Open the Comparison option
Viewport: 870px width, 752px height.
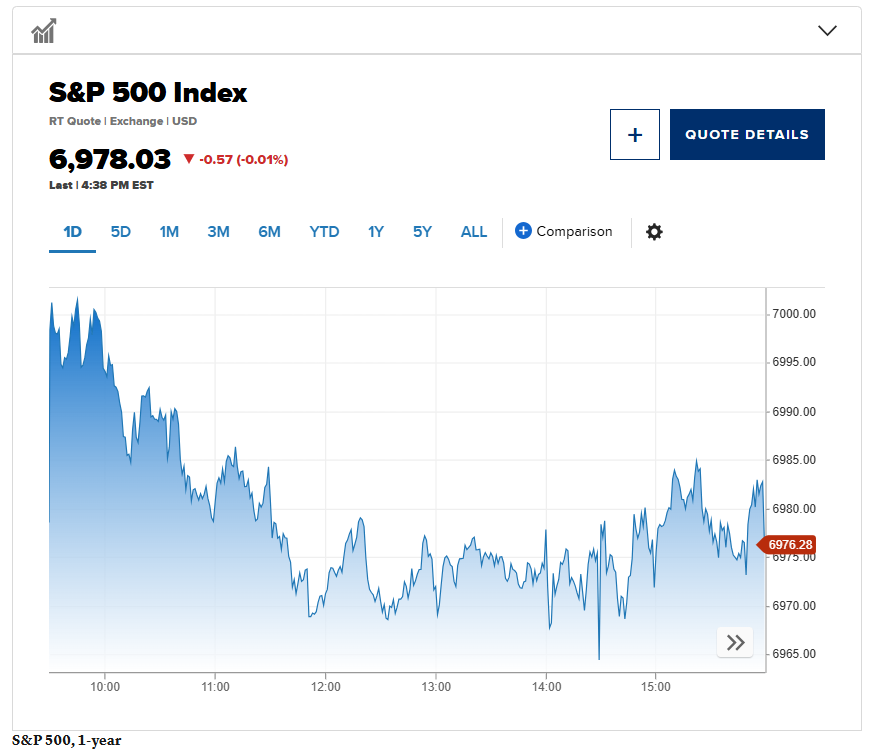pos(573,231)
